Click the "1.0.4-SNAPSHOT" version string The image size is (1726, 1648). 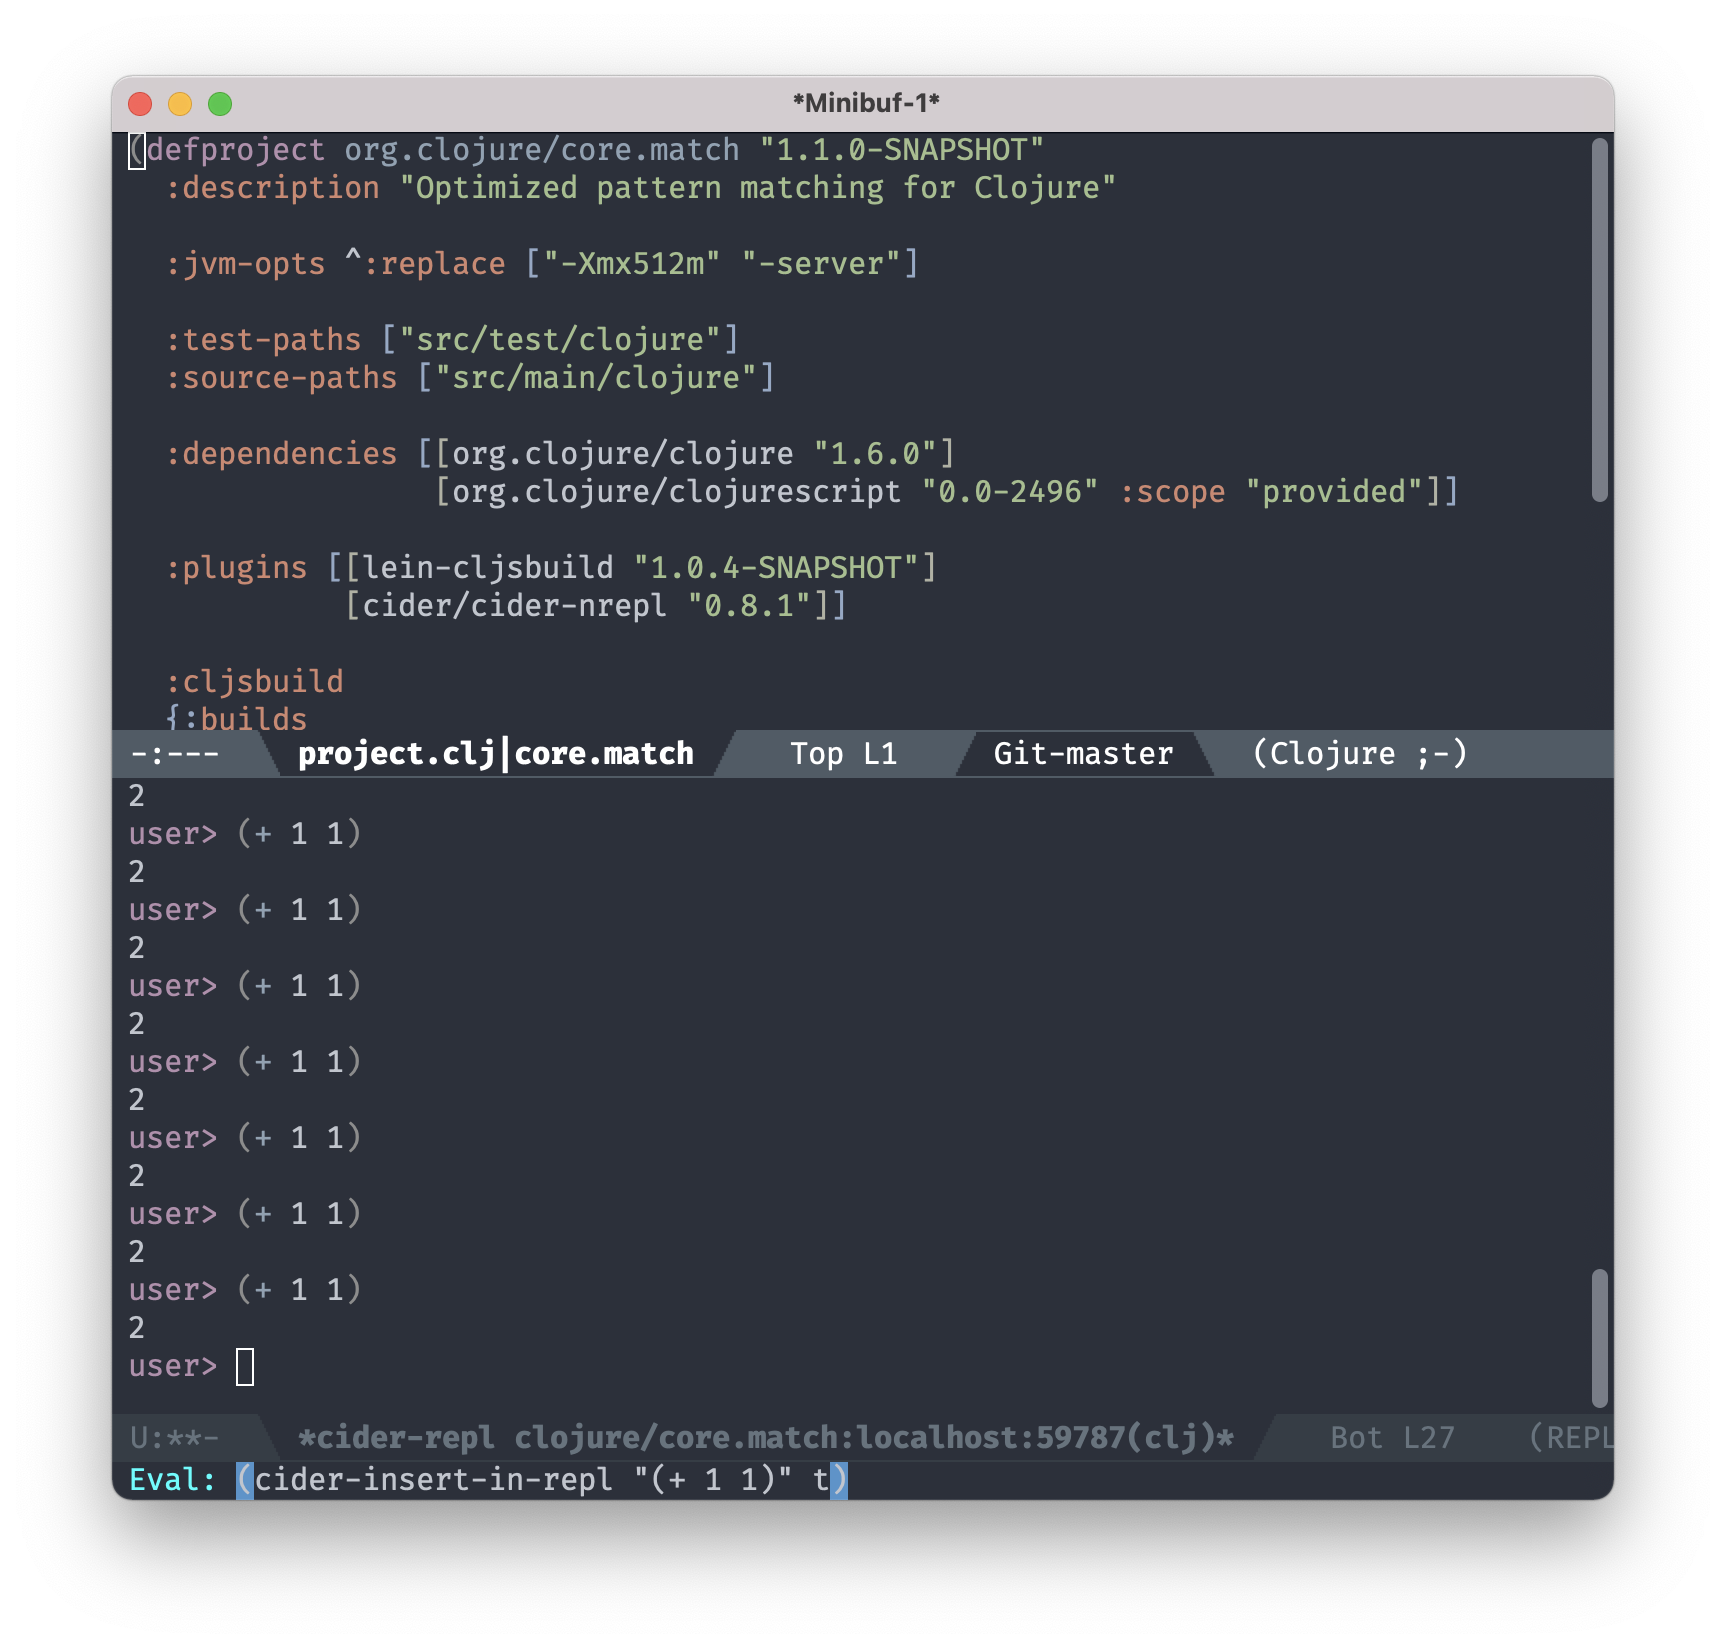click(x=777, y=568)
